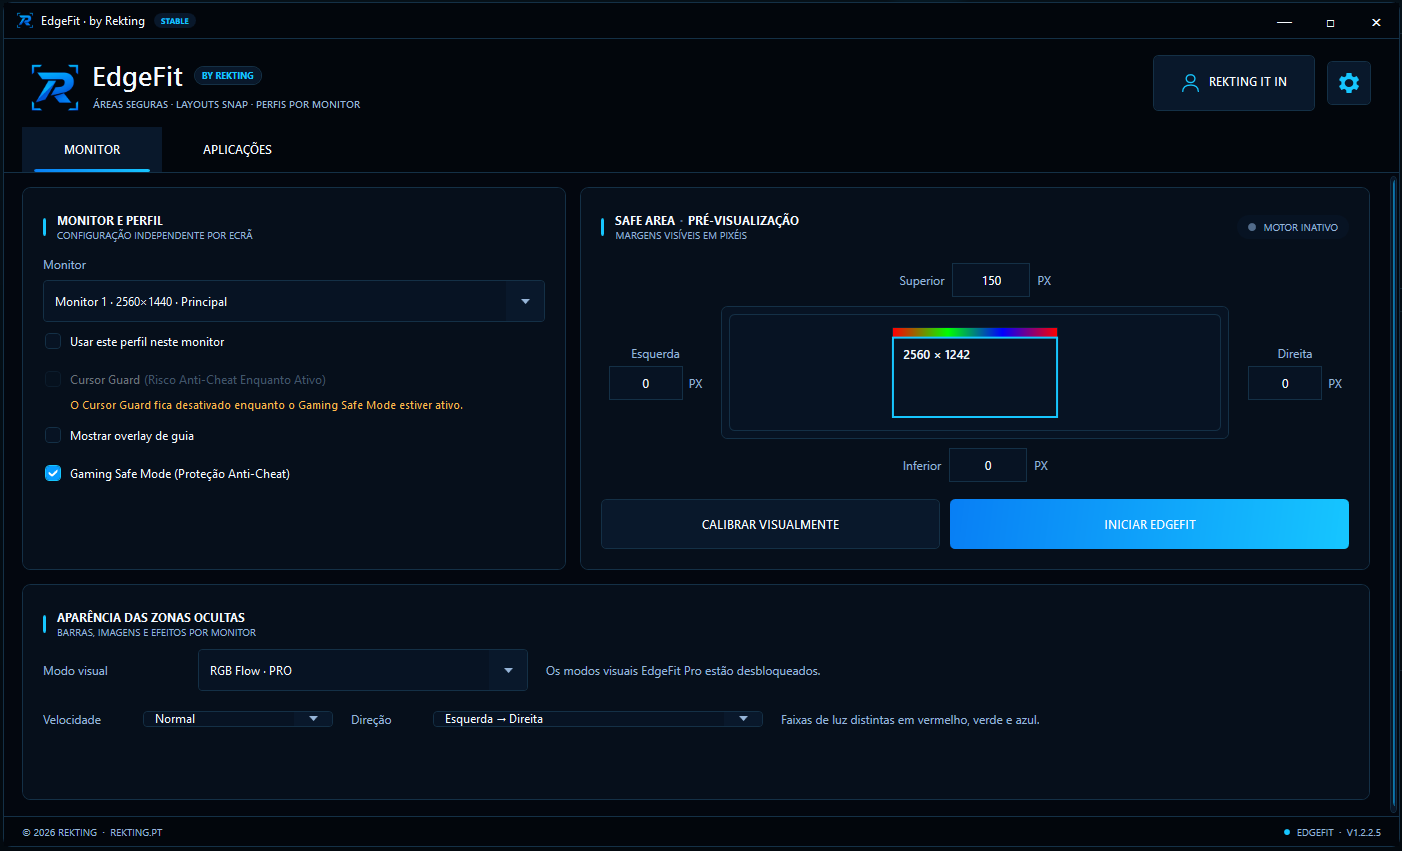Open the REKTING IT IN account button

(x=1234, y=83)
